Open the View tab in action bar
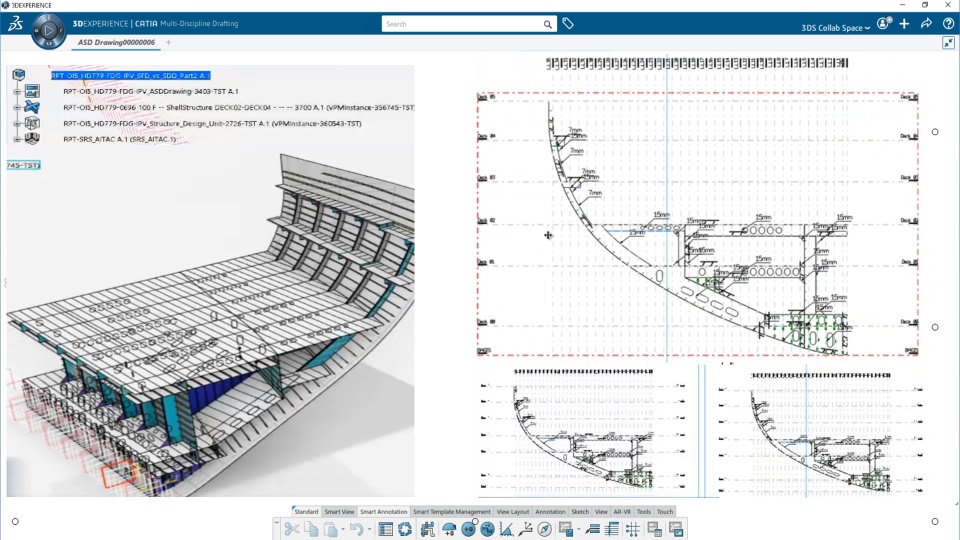The height and width of the screenshot is (540, 960). click(601, 511)
